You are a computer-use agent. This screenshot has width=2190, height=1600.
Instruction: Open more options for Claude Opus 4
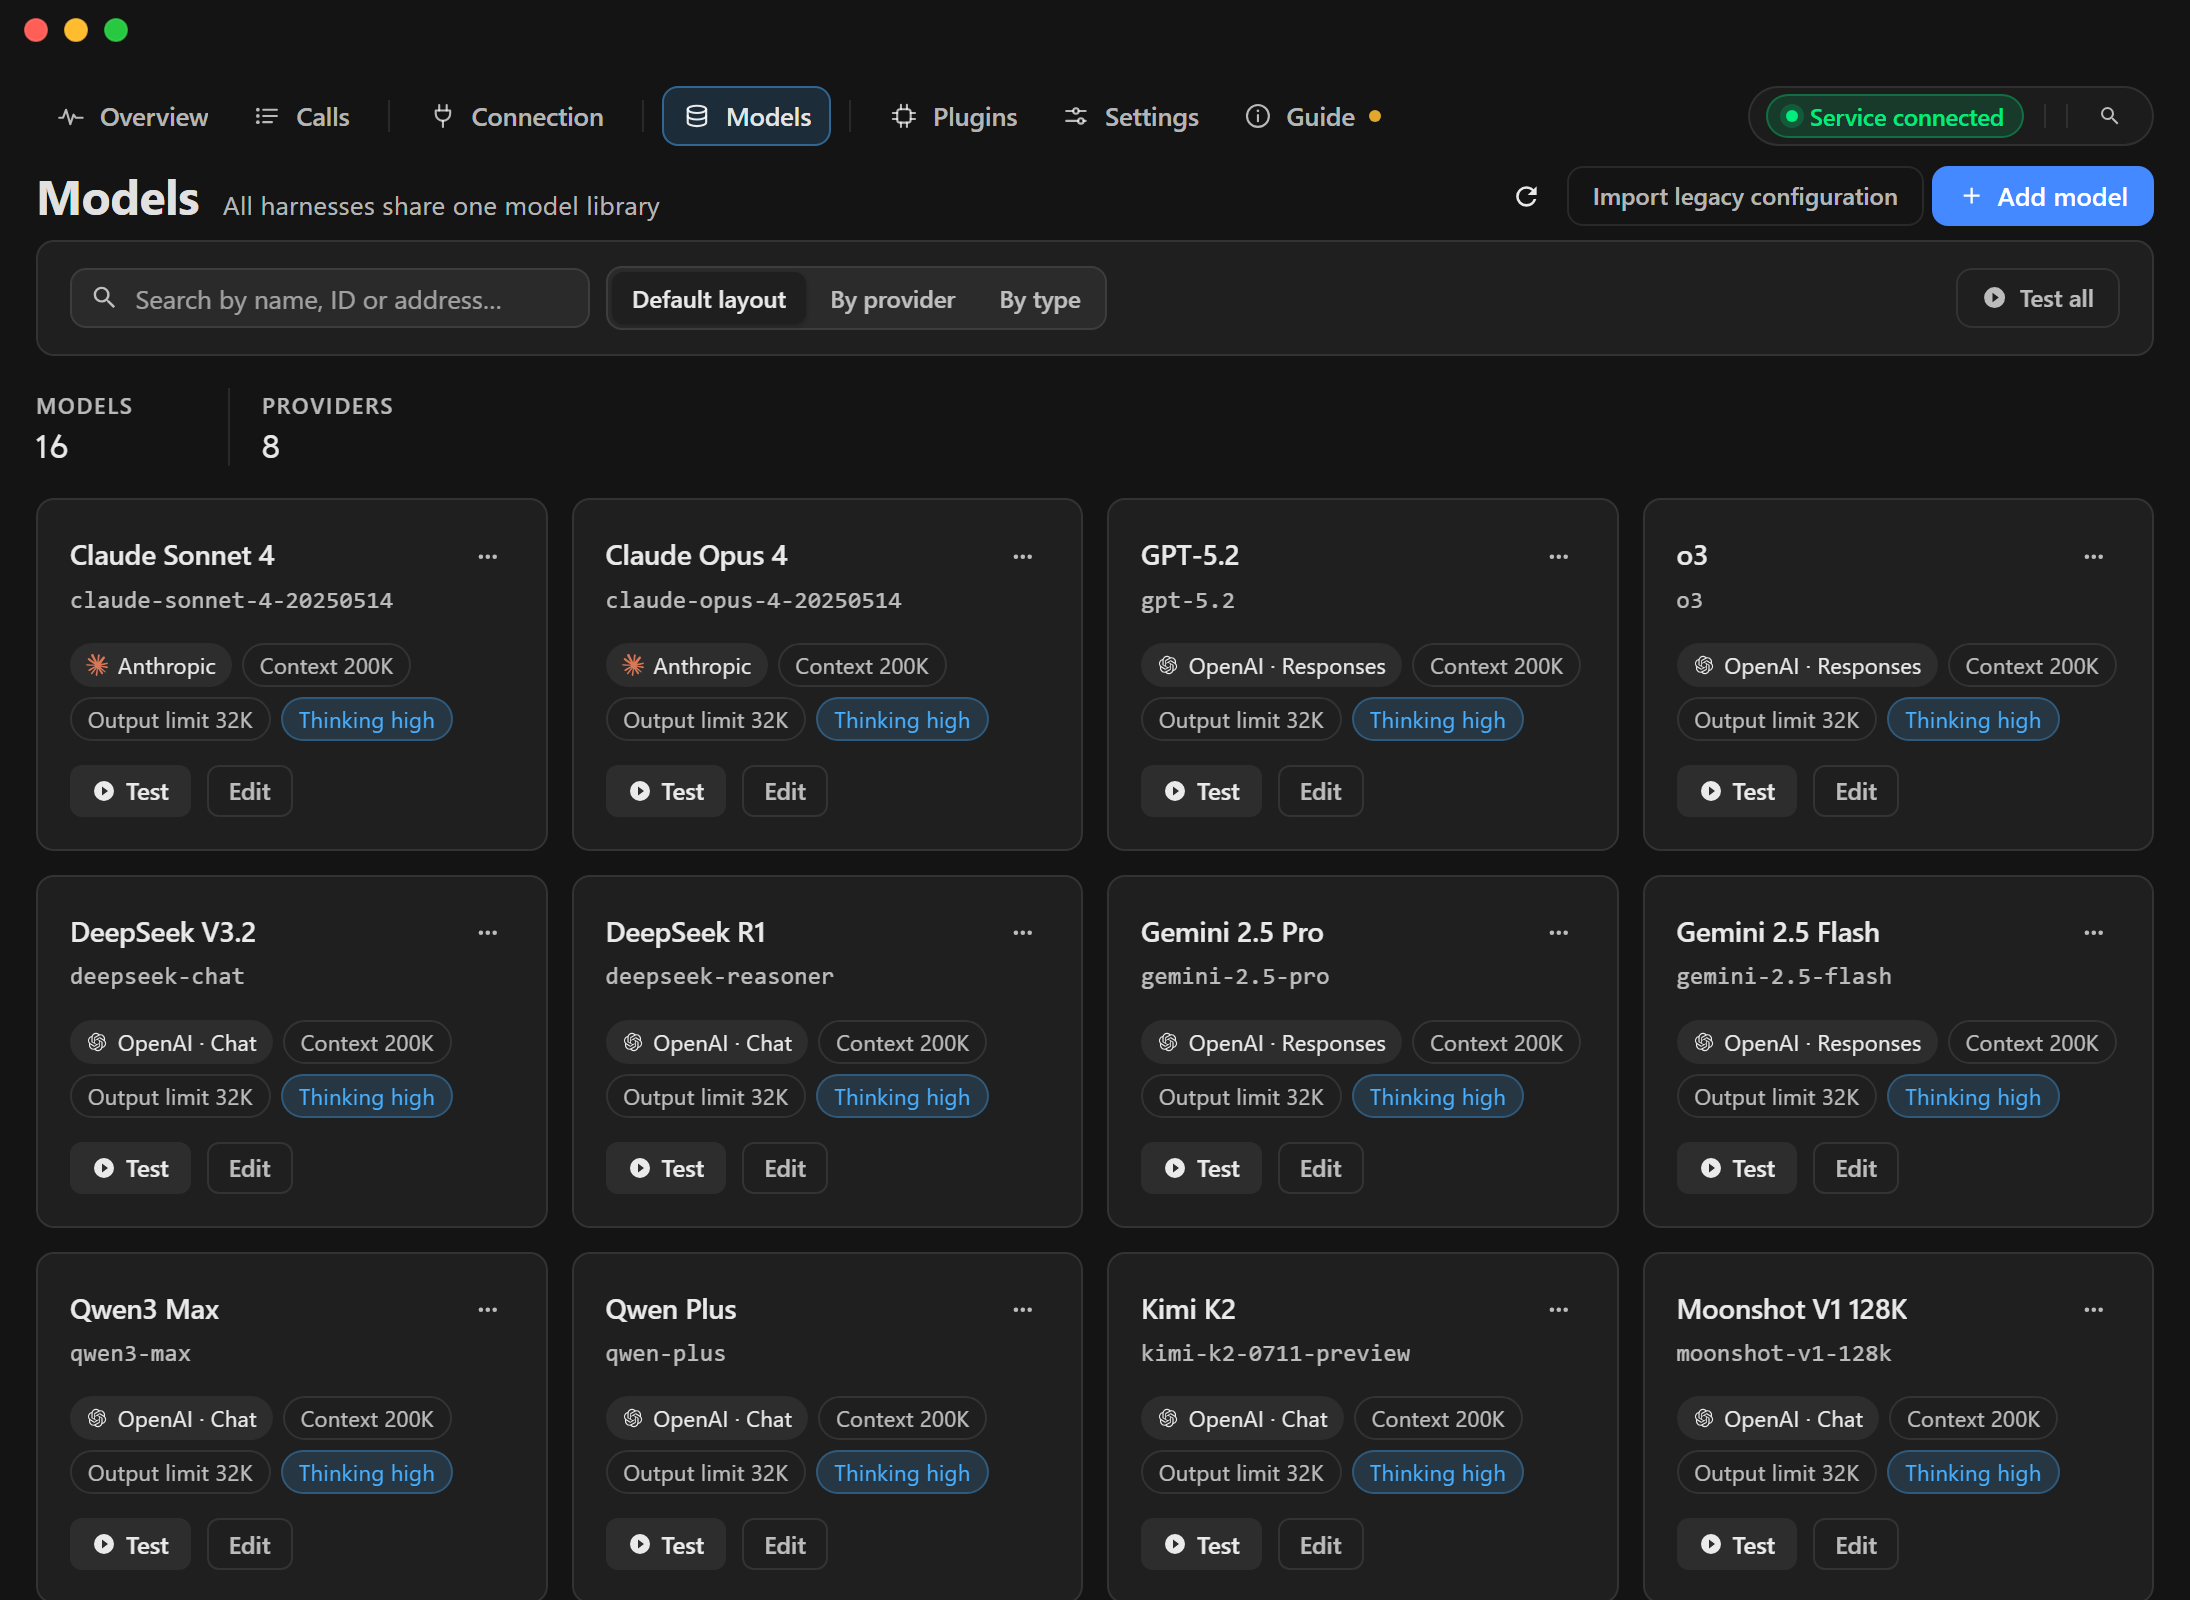tap(1022, 556)
